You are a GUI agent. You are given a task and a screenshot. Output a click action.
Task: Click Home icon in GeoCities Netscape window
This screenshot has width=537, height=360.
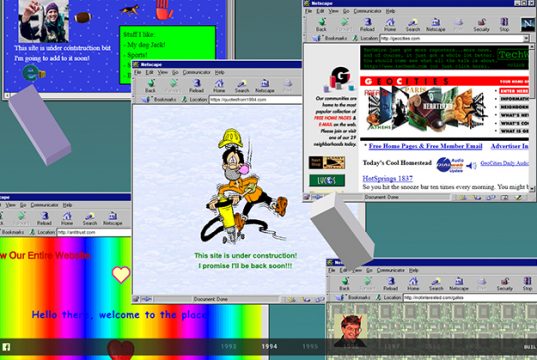coord(390,25)
